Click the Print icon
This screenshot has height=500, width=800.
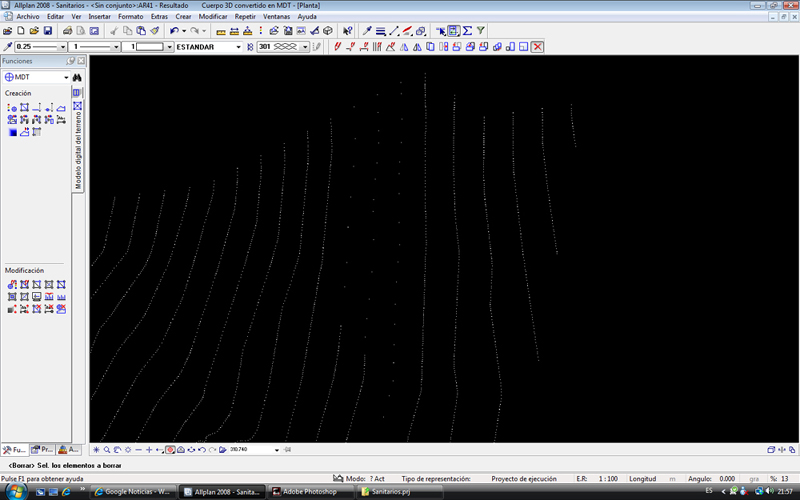[67, 31]
